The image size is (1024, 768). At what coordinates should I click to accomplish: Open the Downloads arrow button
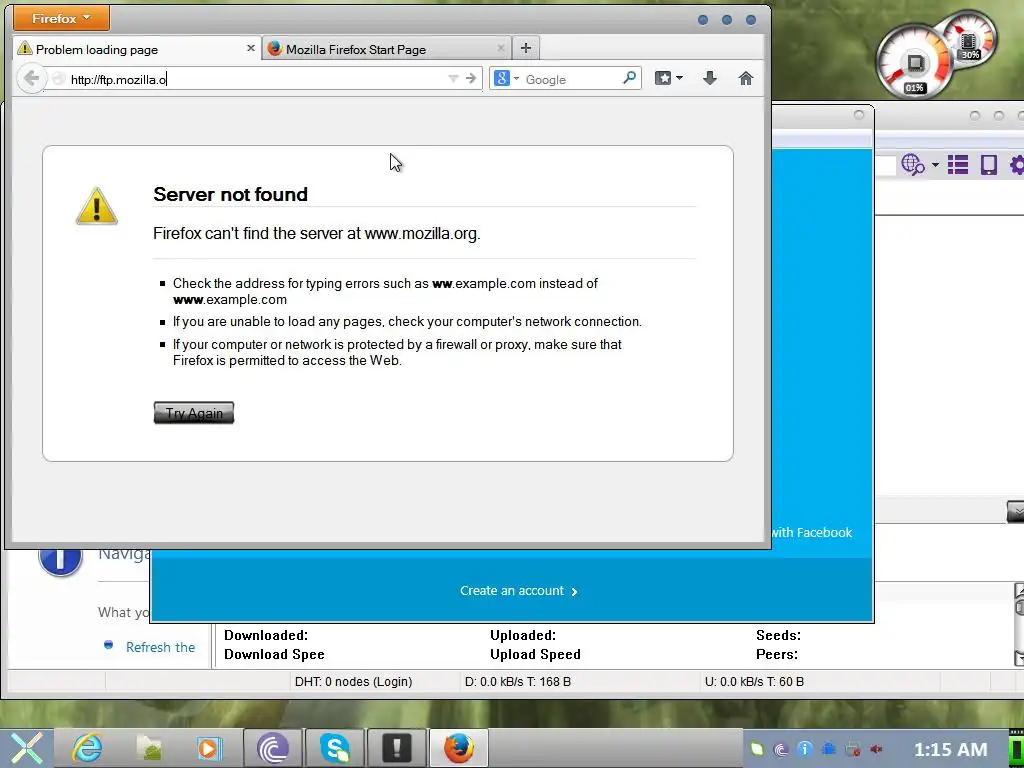[x=710, y=78]
